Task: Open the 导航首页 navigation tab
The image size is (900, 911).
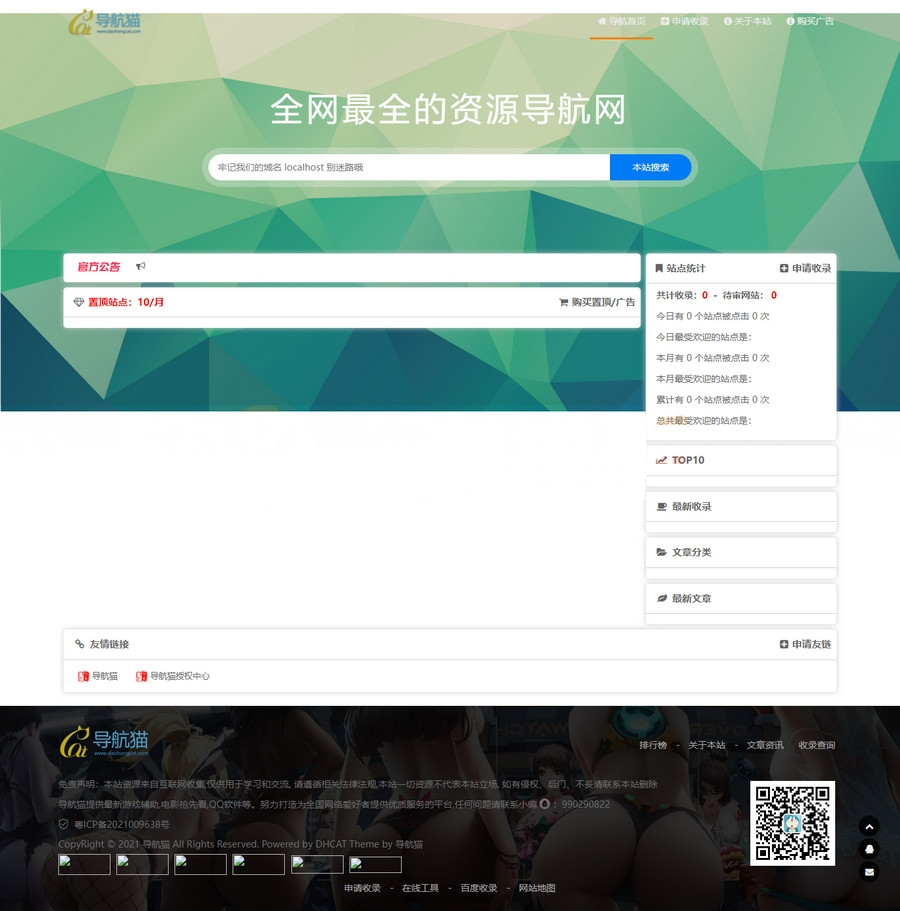Action: (x=621, y=21)
